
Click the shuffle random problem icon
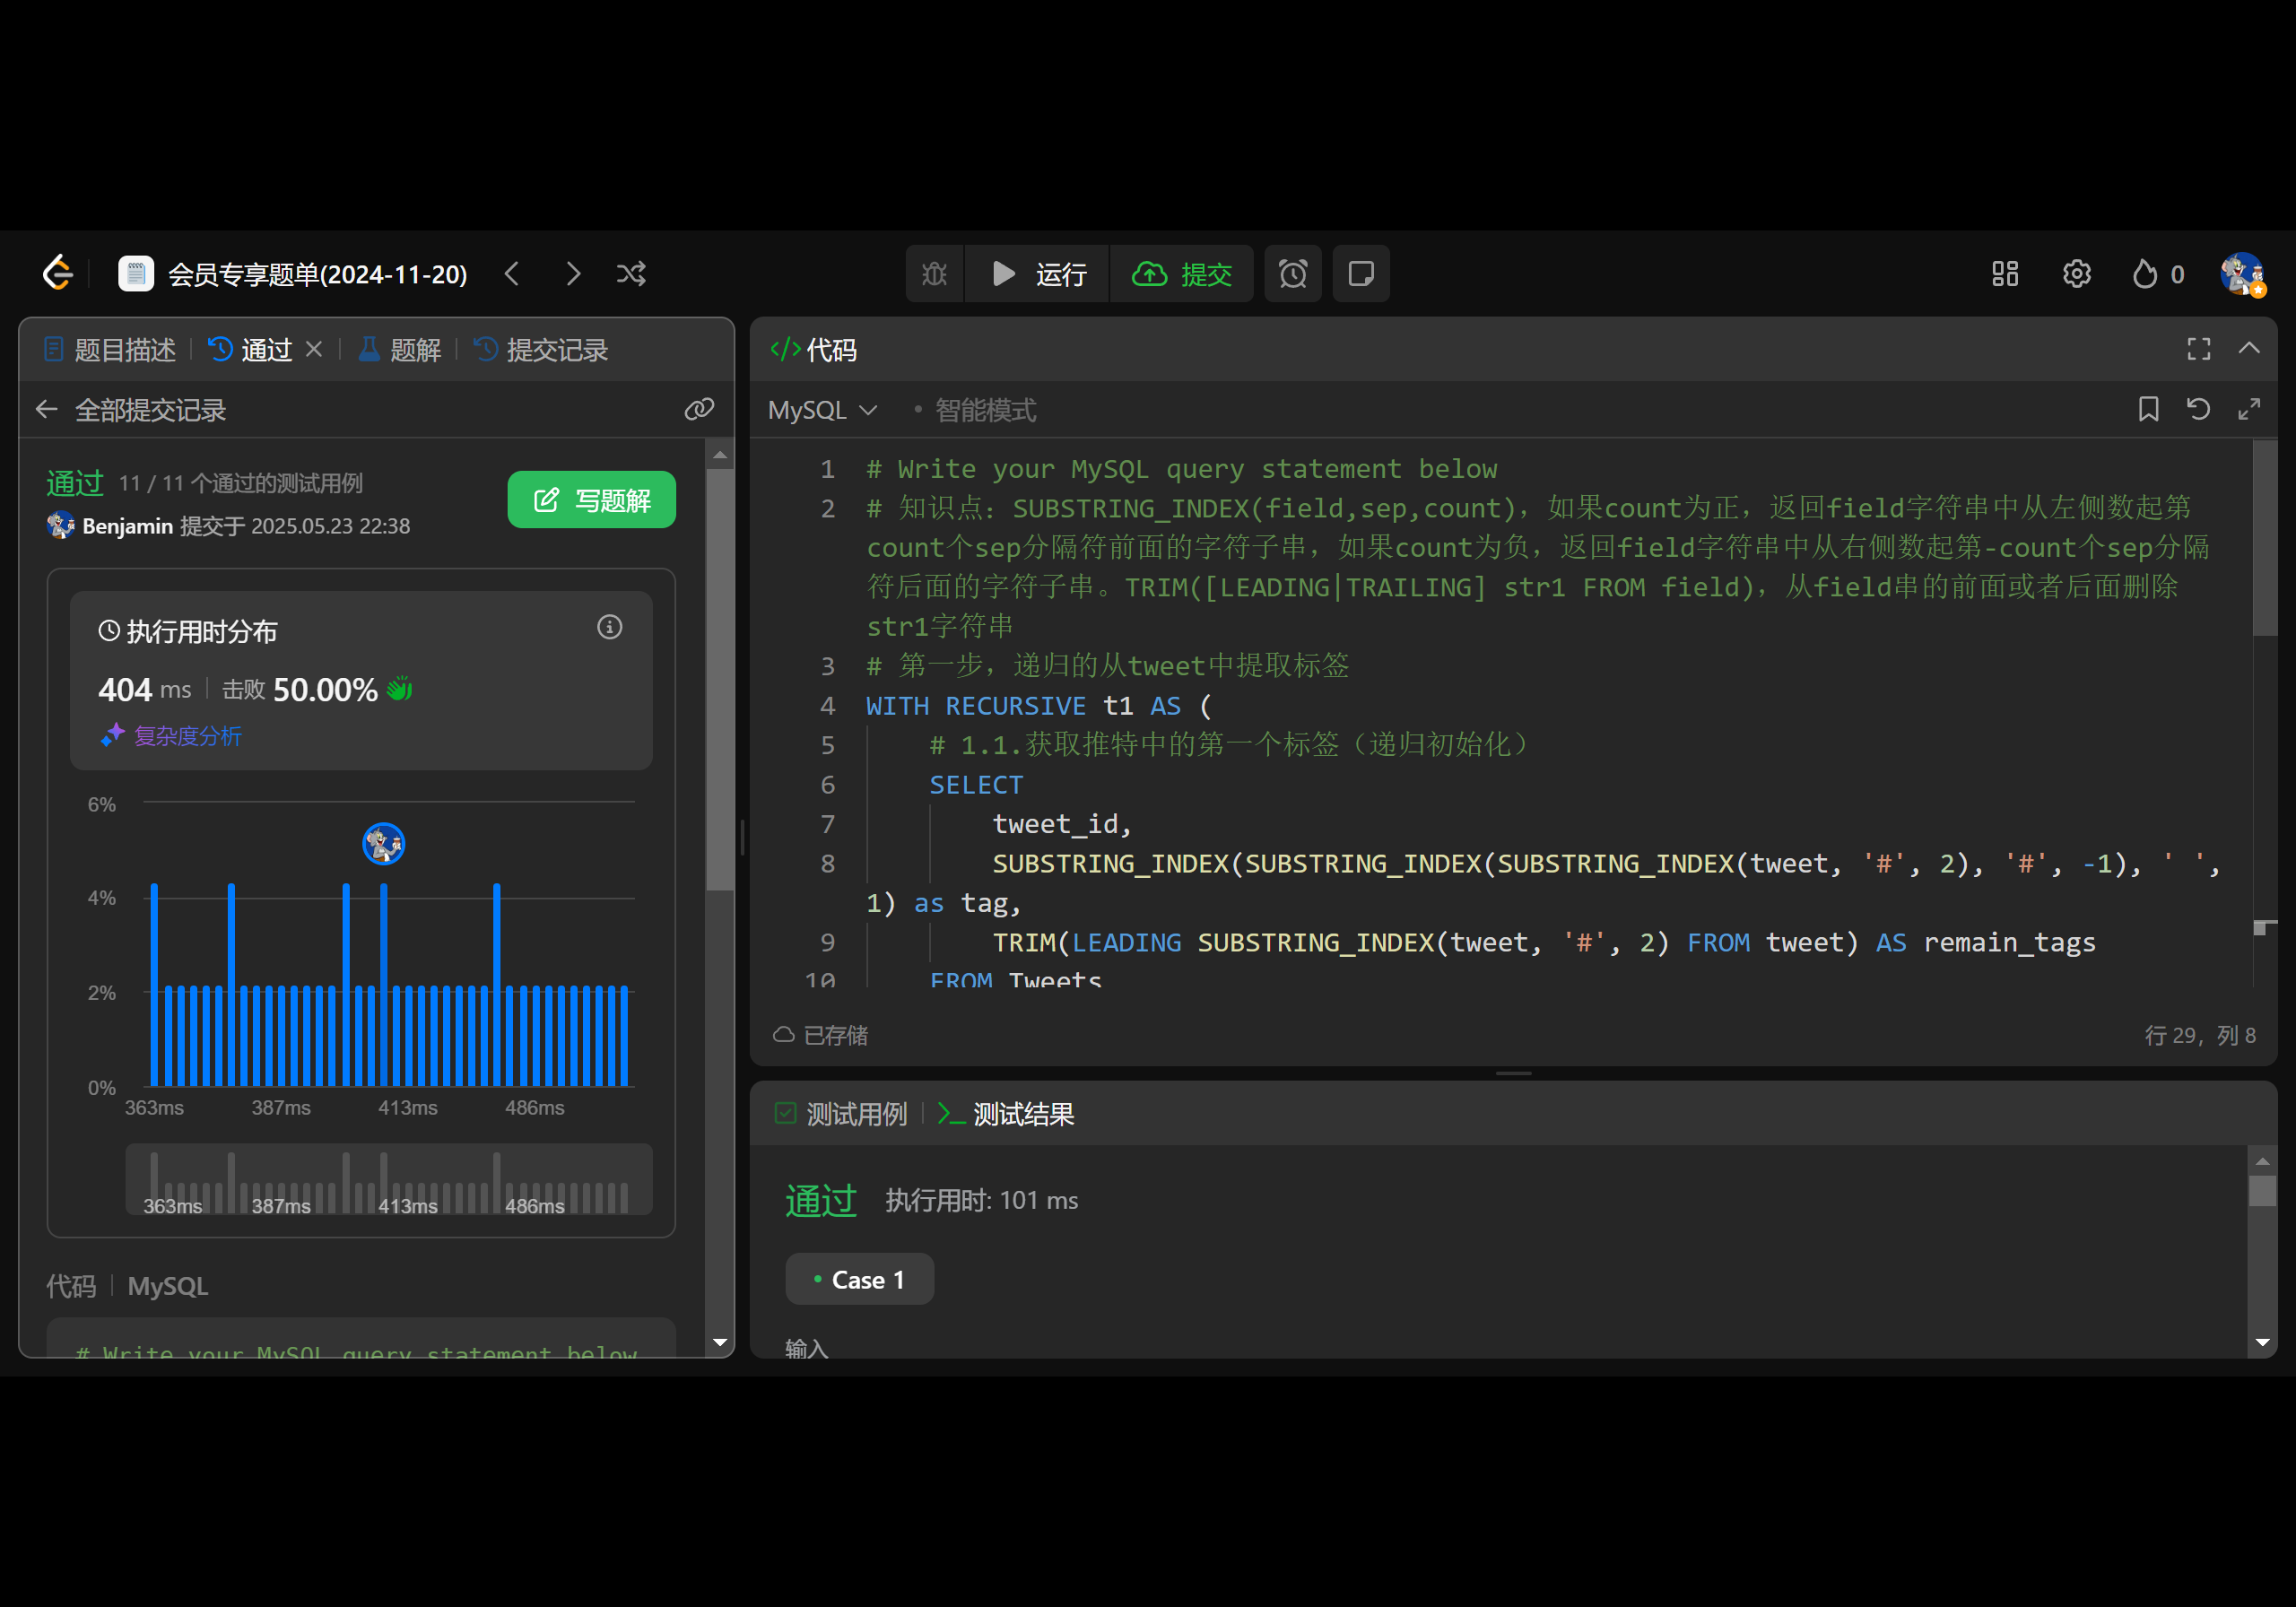[x=631, y=274]
